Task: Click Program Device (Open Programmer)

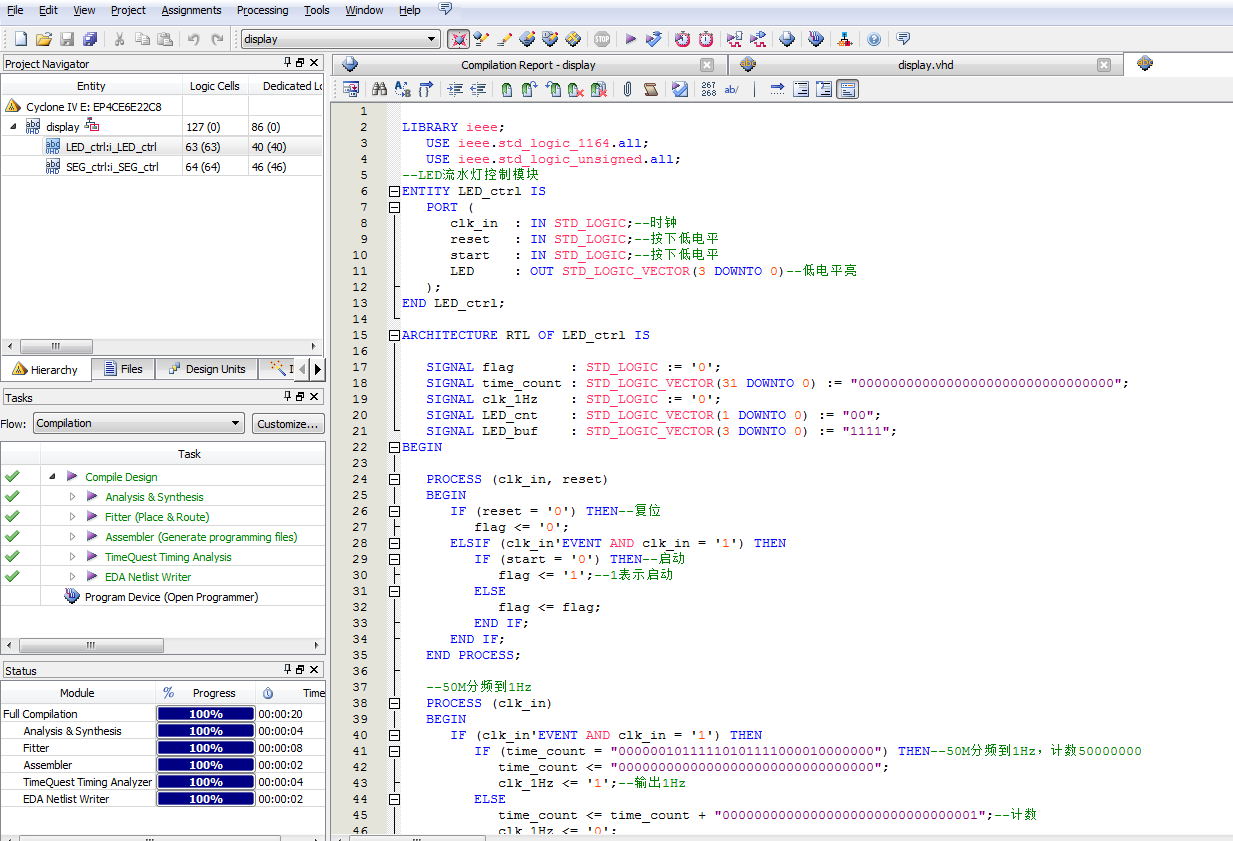Action: click(171, 597)
